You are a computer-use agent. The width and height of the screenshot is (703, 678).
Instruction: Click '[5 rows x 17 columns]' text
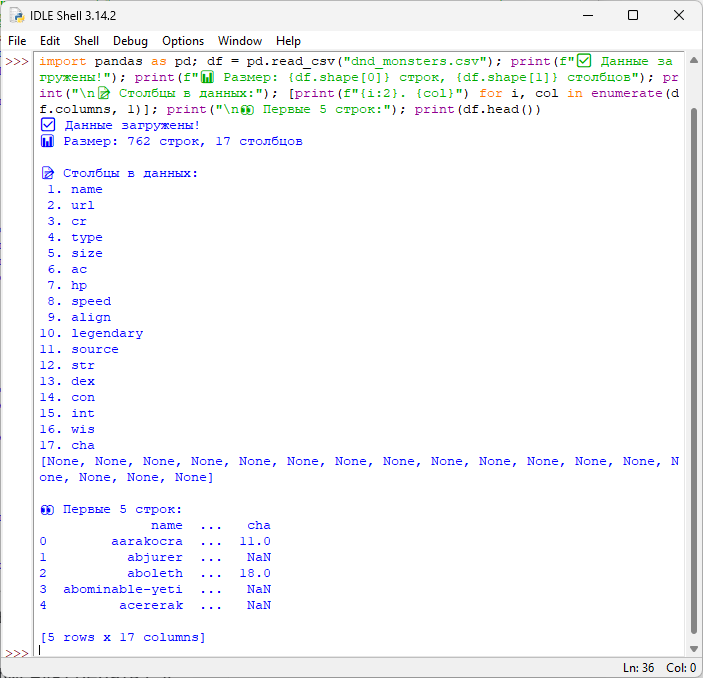click(123, 637)
